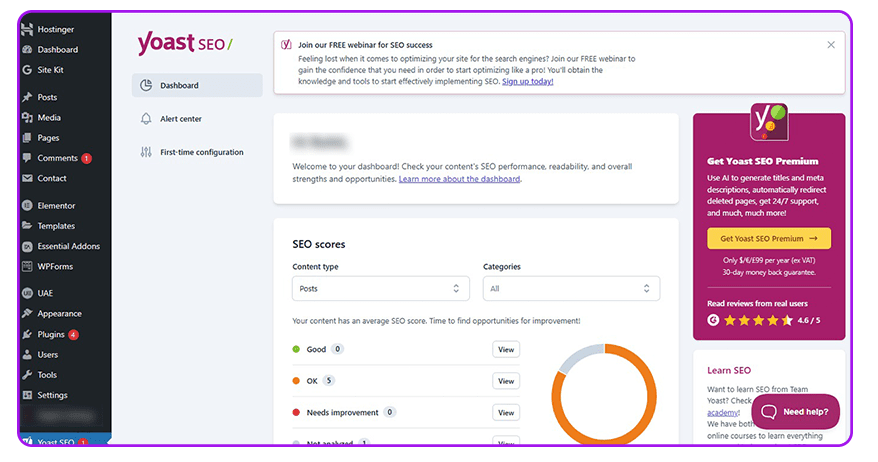Open the Categories All dropdown
Screen dimensions: 878x462
571,288
